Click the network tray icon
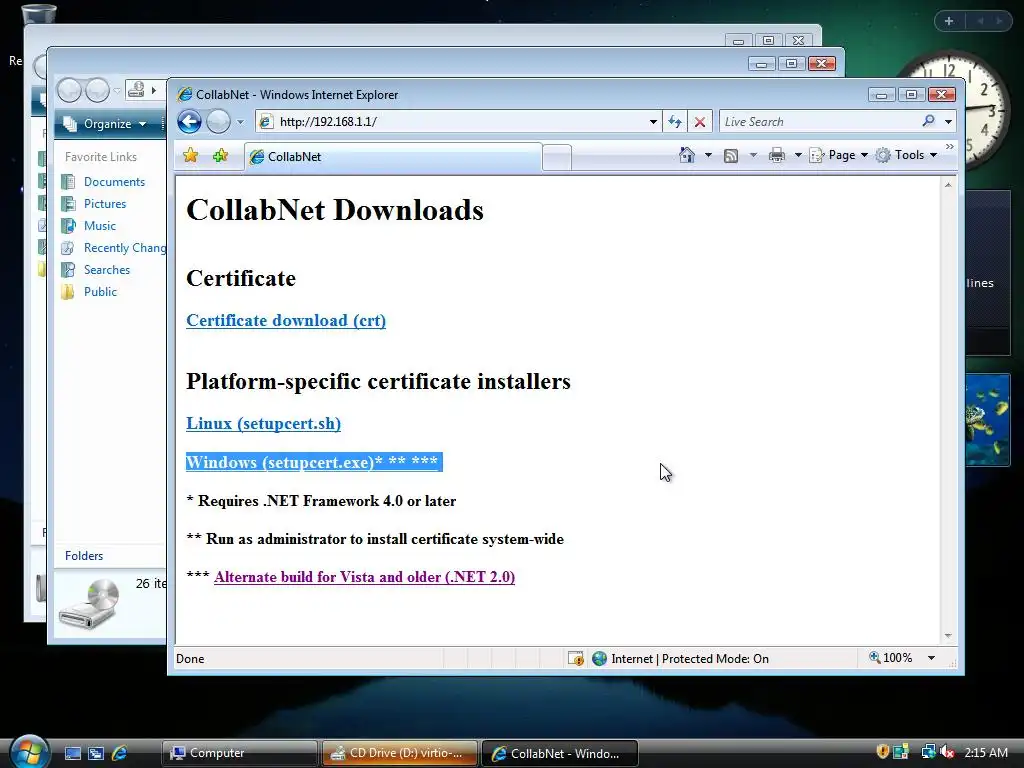The height and width of the screenshot is (768, 1024). click(x=927, y=752)
